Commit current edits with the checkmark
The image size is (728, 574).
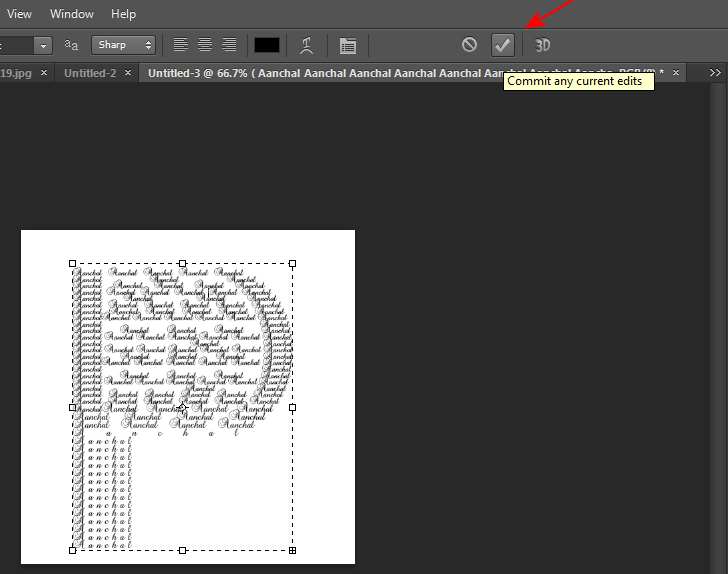click(x=502, y=45)
